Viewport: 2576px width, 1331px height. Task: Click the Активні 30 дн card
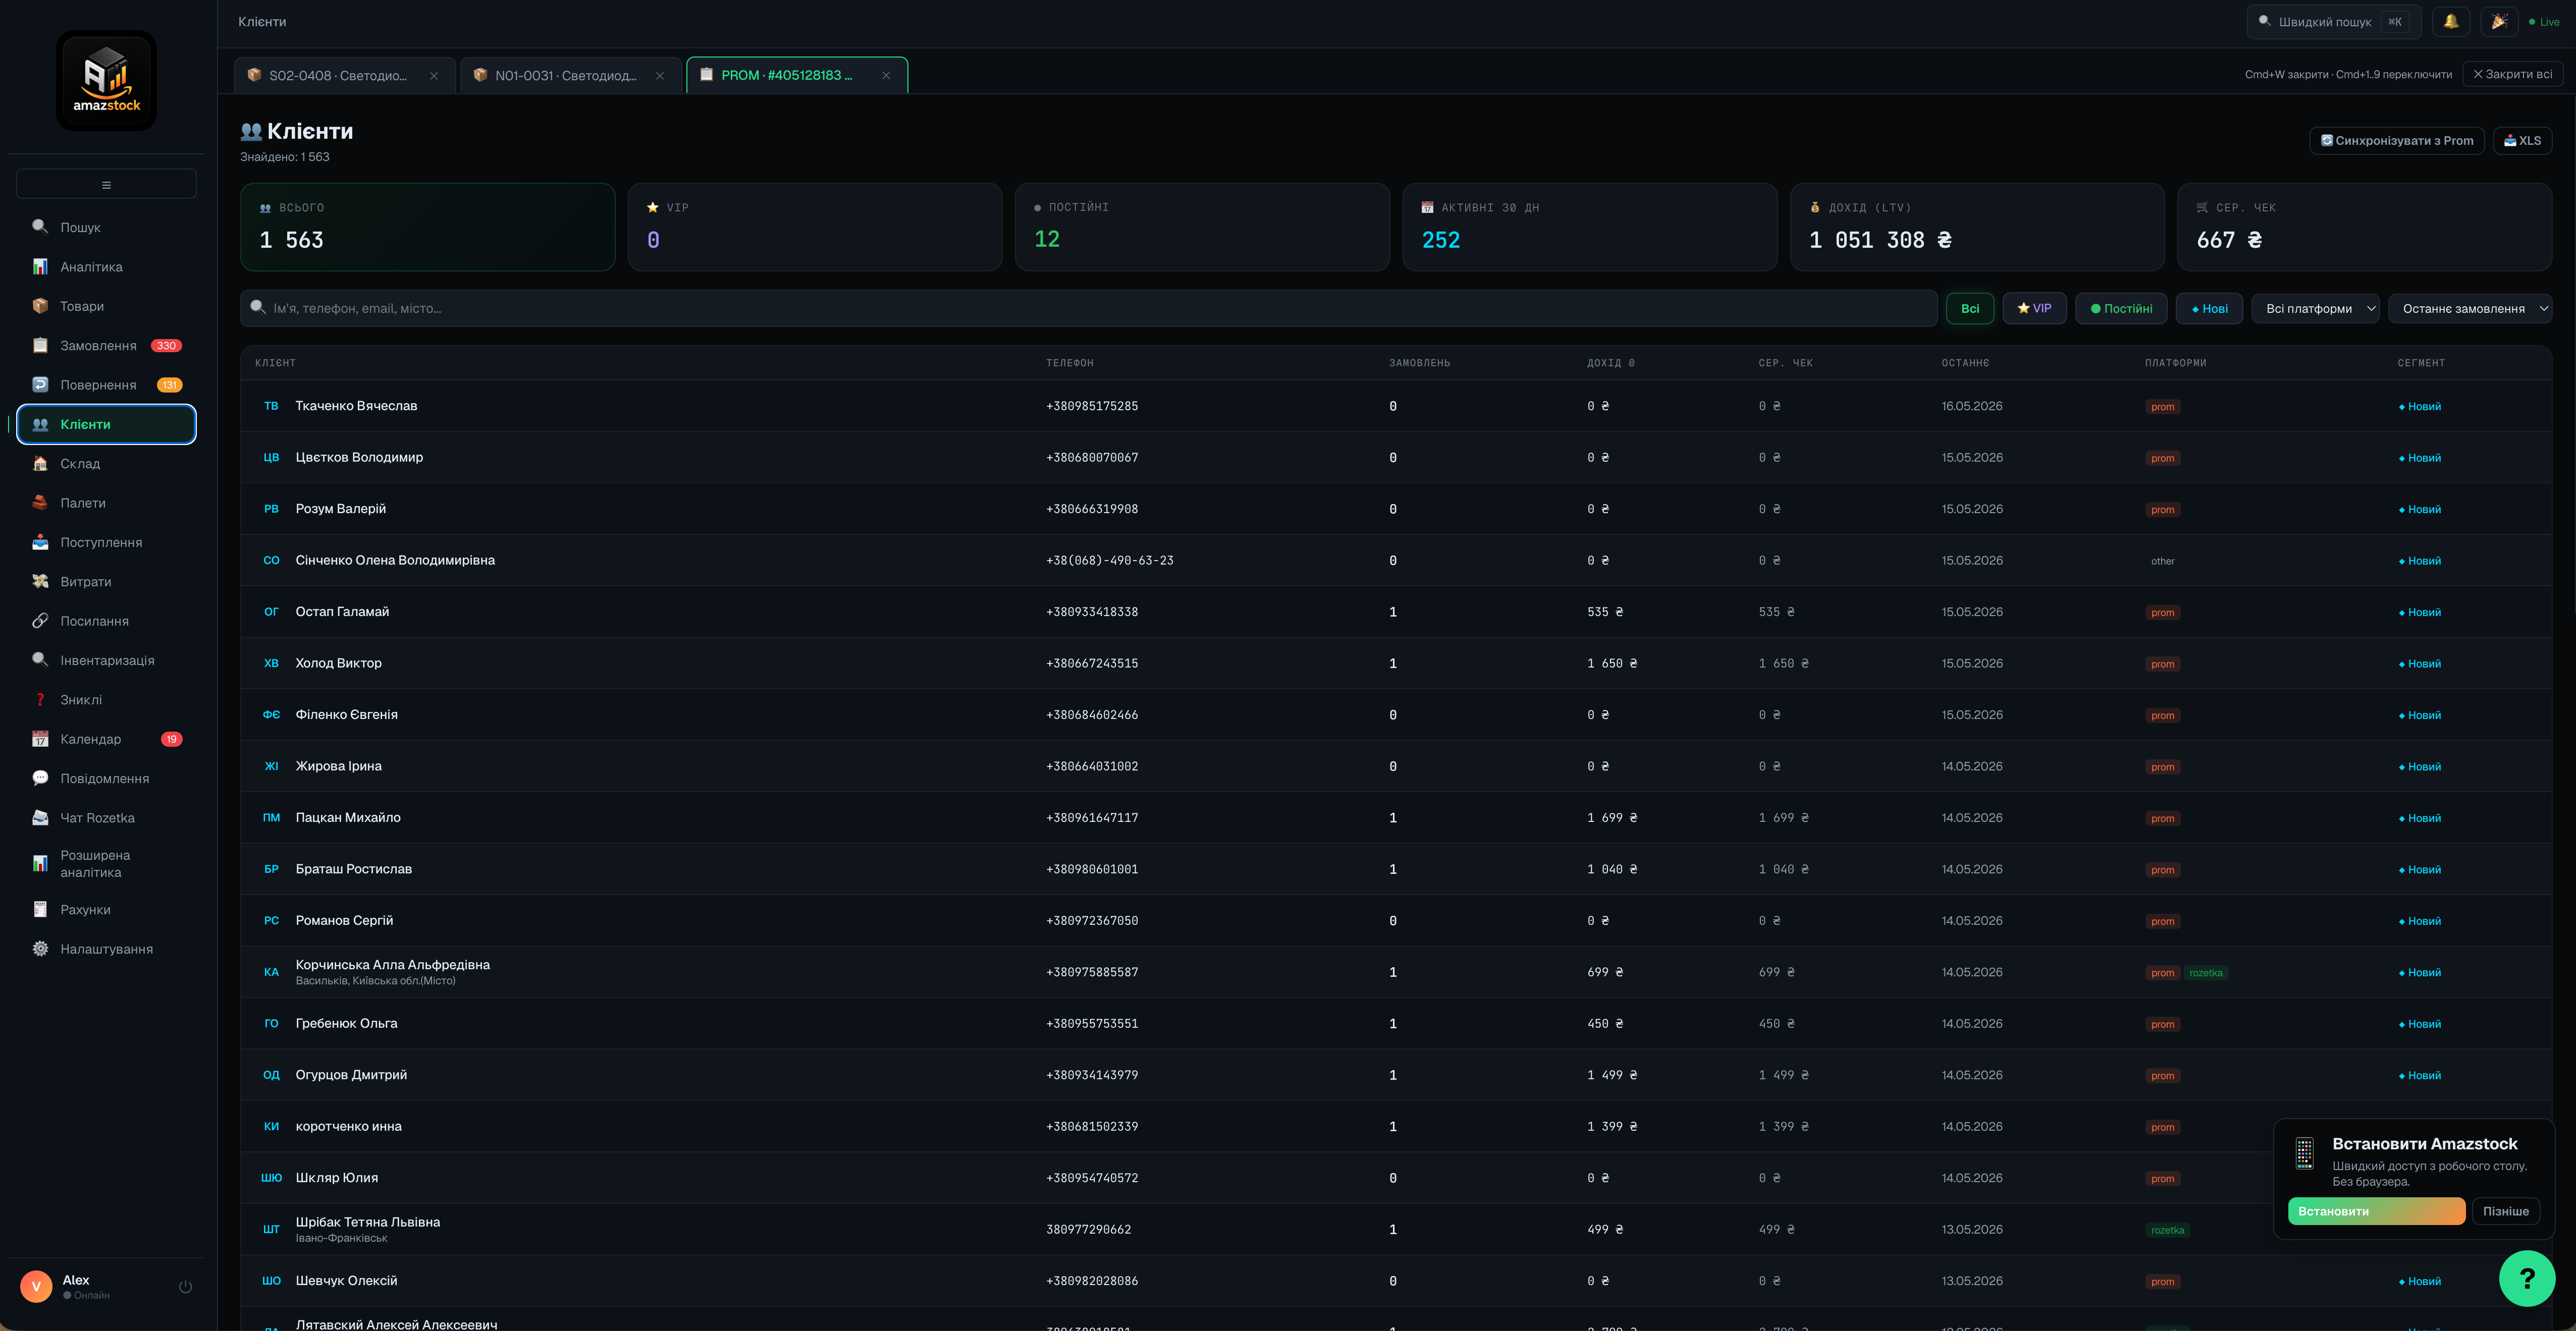pyautogui.click(x=1589, y=227)
